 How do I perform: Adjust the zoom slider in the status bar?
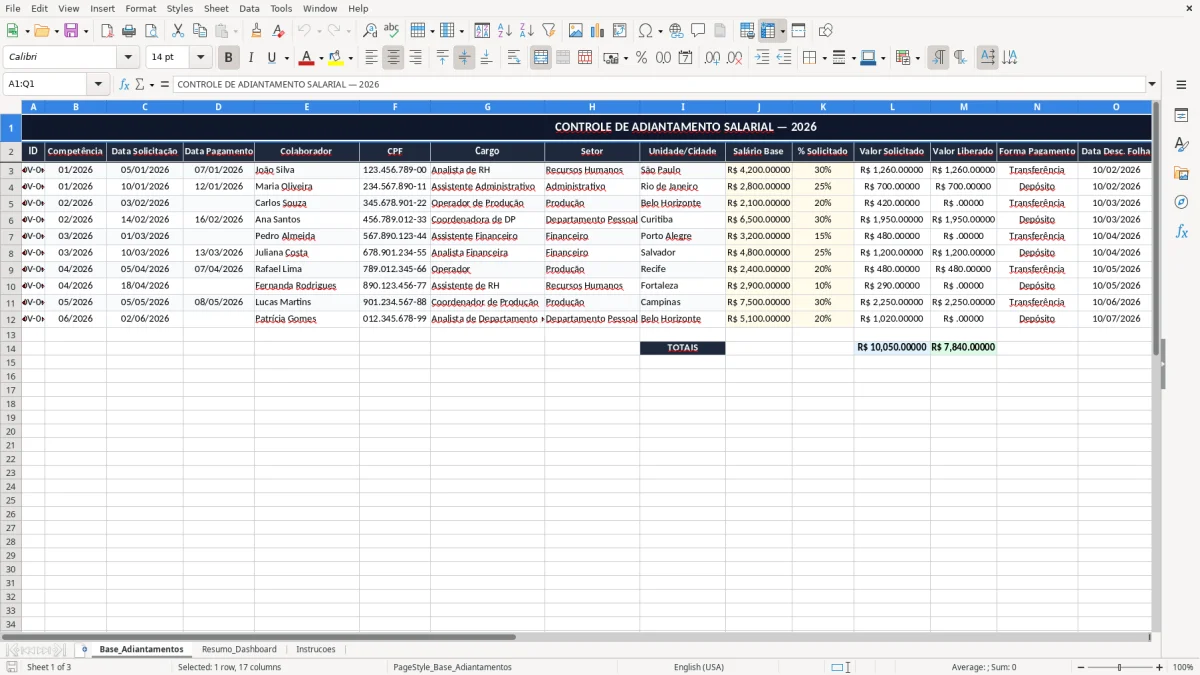pyautogui.click(x=1119, y=667)
